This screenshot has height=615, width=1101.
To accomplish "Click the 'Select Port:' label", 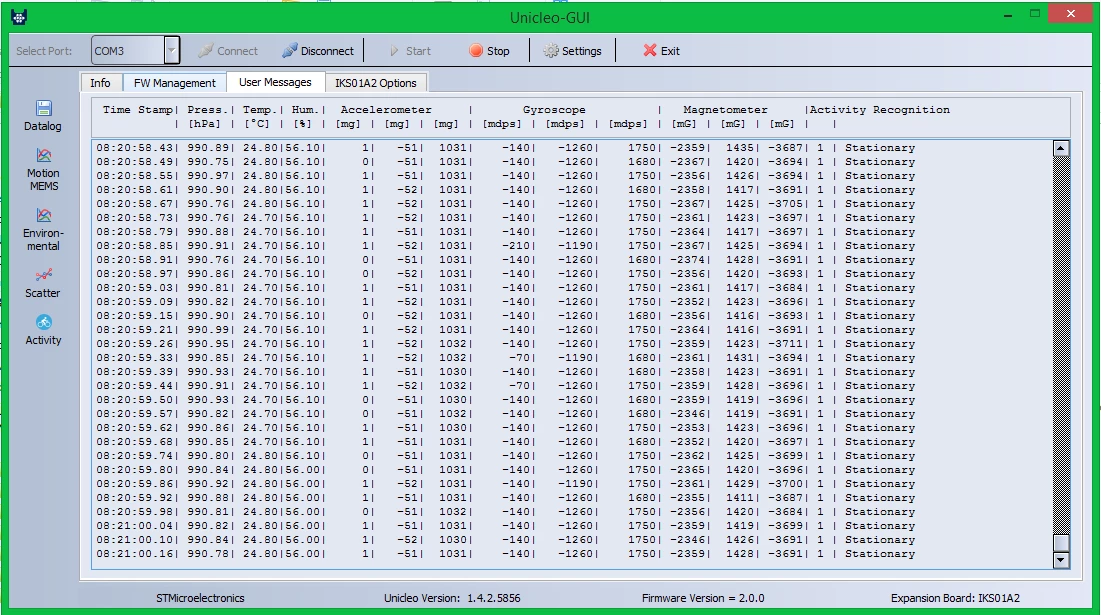I will pos(44,51).
